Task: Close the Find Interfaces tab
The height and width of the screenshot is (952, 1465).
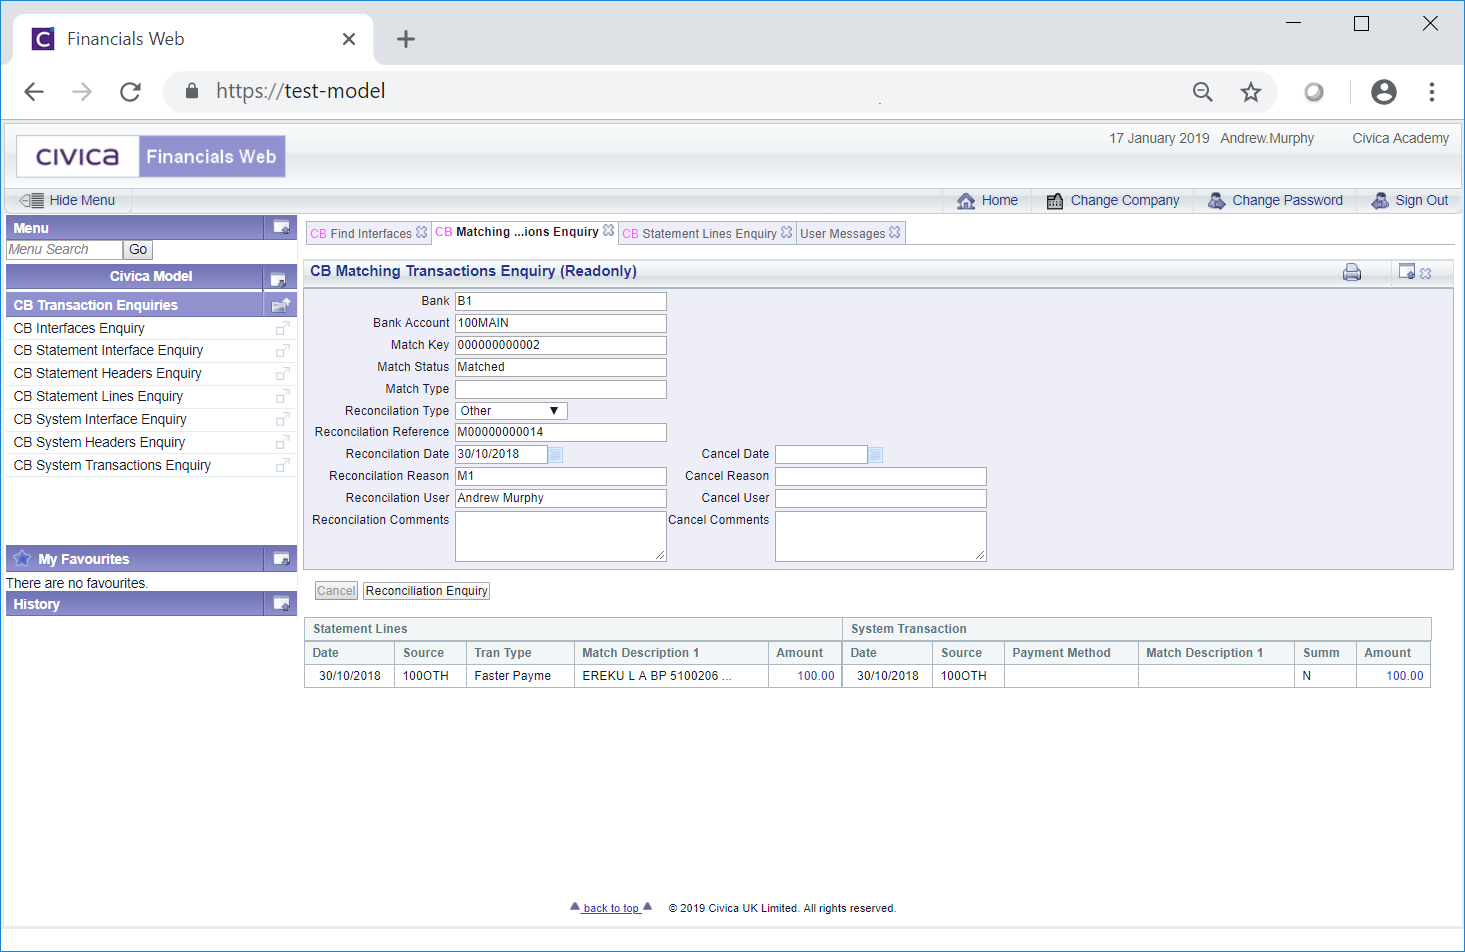Action: click(x=421, y=232)
